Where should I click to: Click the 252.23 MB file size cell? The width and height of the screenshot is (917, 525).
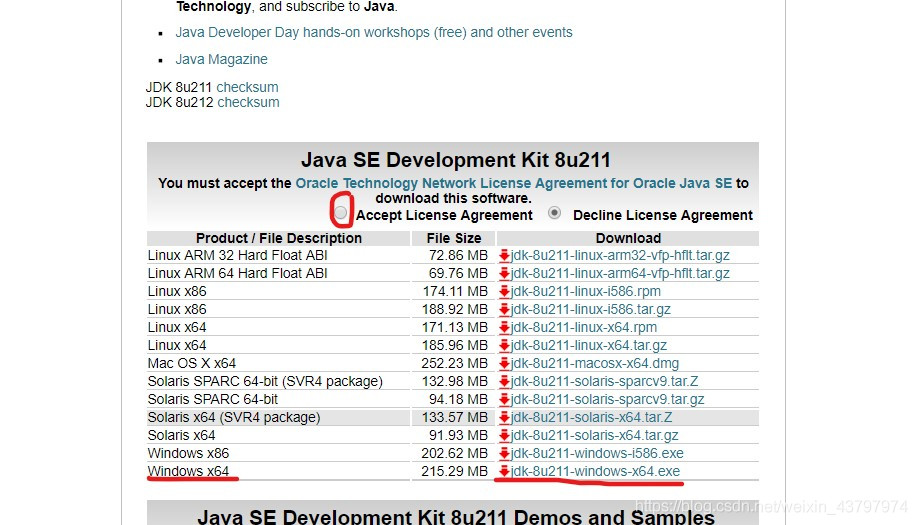click(454, 364)
